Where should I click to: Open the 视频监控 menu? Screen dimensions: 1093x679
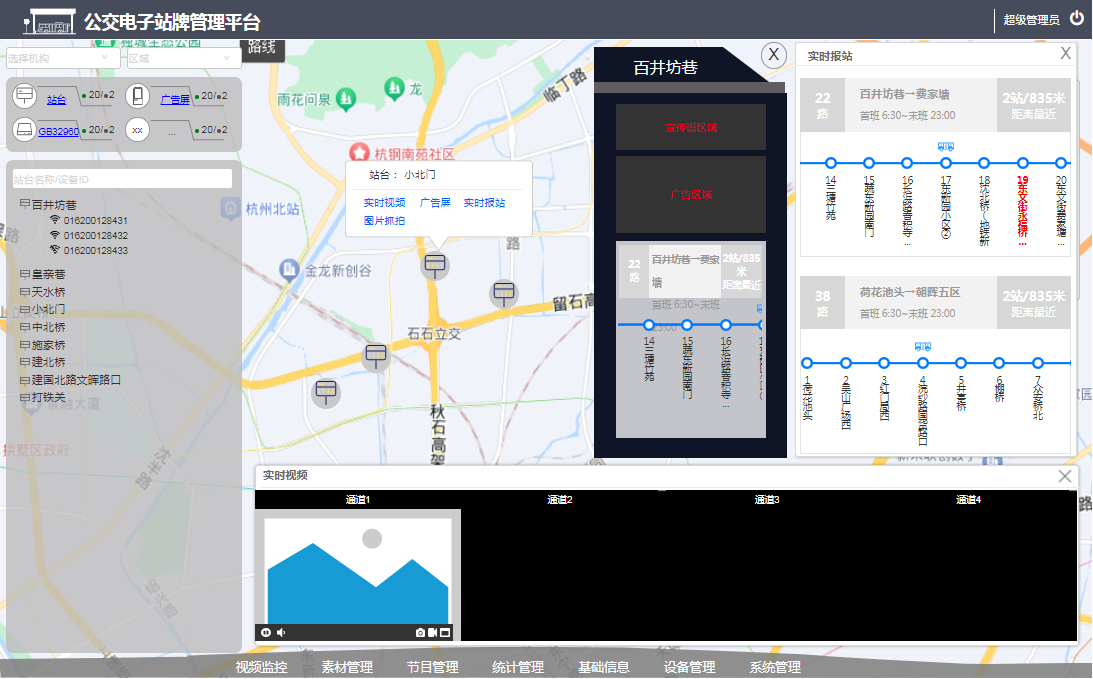pos(261,667)
